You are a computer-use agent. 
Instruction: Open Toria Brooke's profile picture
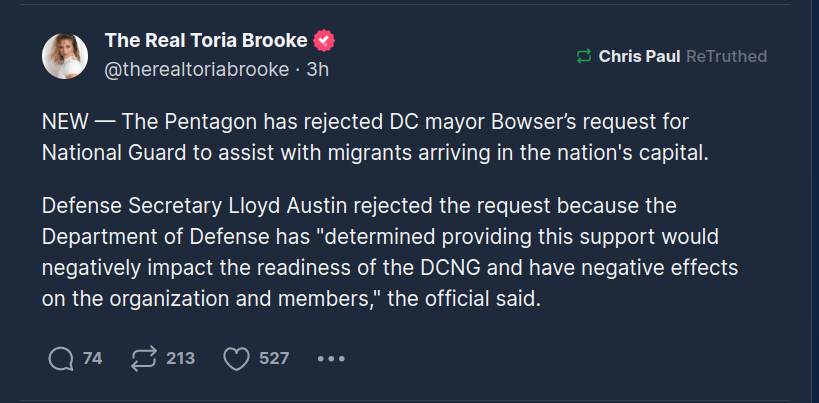65,55
